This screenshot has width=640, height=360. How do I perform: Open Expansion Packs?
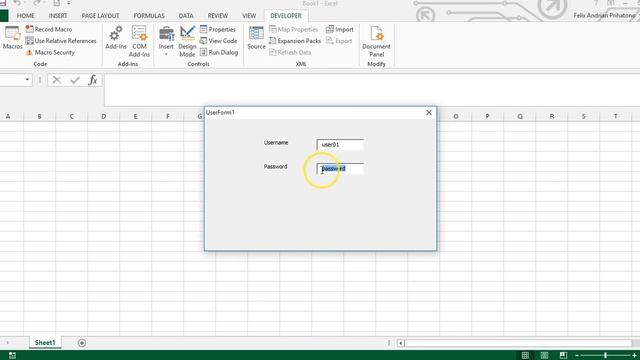[x=295, y=41]
